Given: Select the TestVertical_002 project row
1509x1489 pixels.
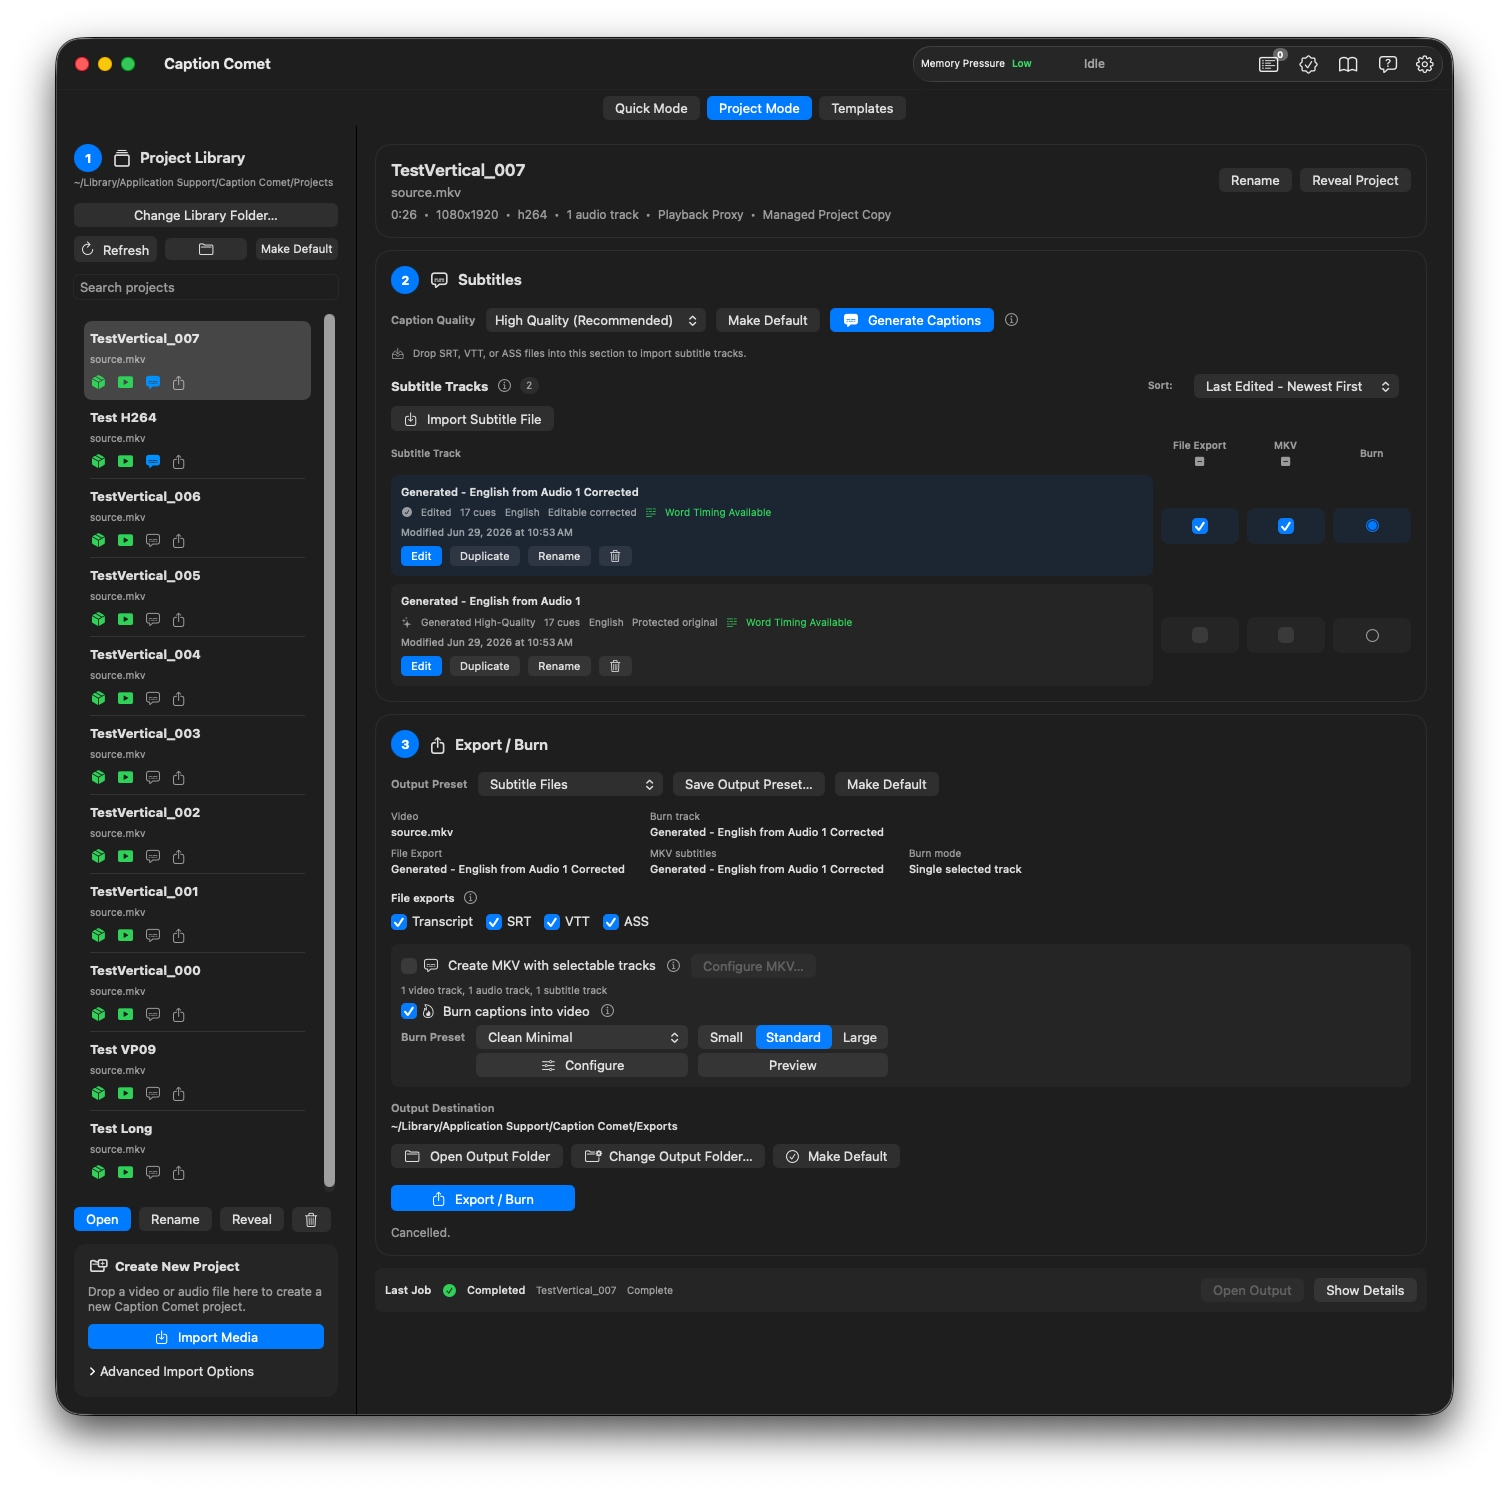Looking at the screenshot, I should point(197,834).
